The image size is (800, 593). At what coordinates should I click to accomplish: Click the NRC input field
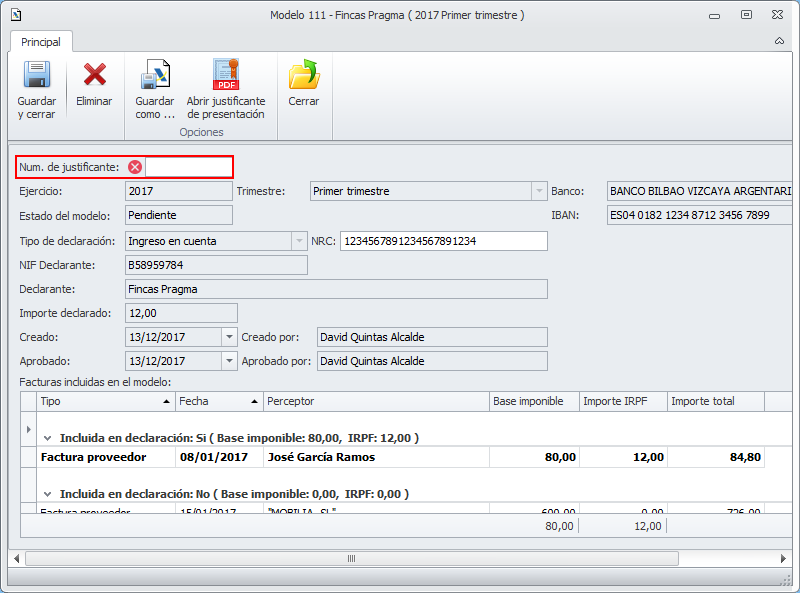point(443,241)
